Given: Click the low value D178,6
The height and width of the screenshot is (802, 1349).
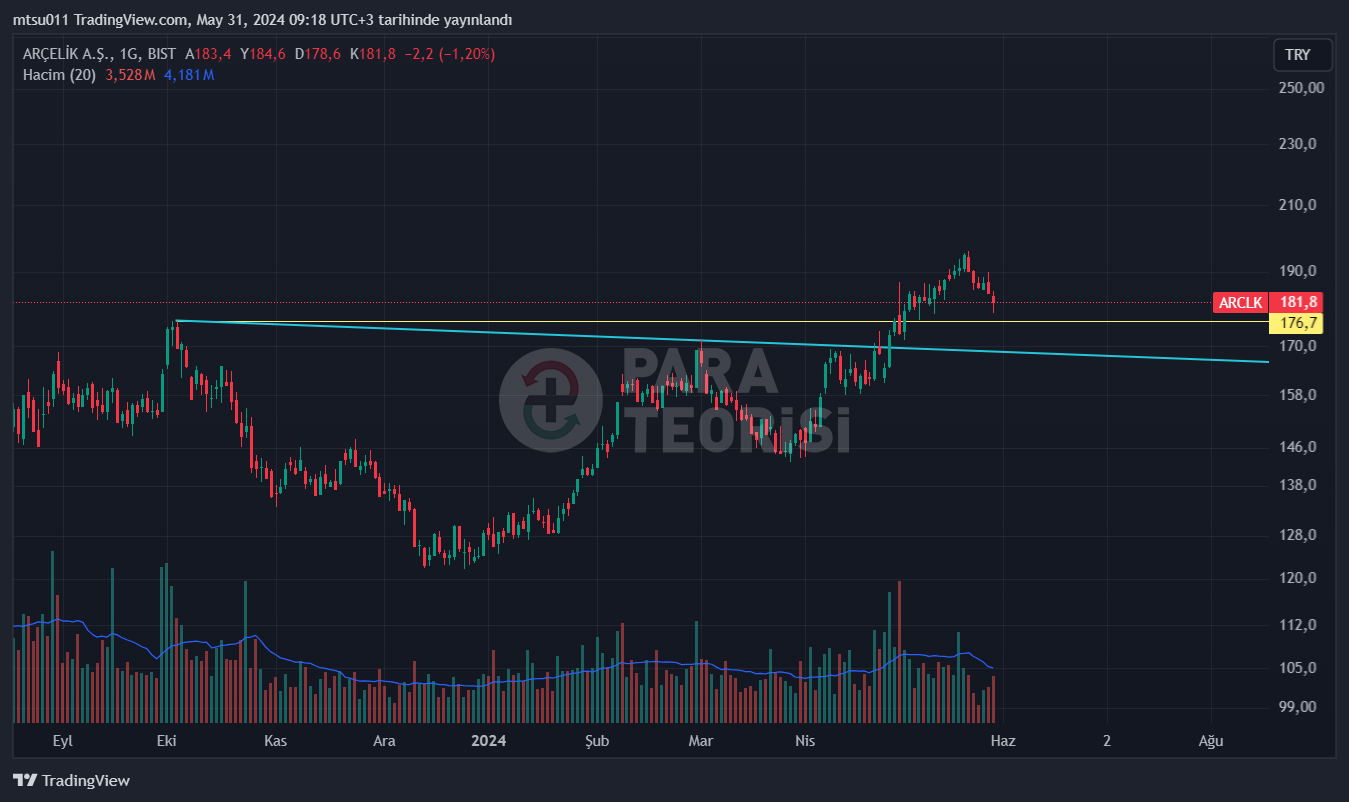Looking at the screenshot, I should [317, 54].
